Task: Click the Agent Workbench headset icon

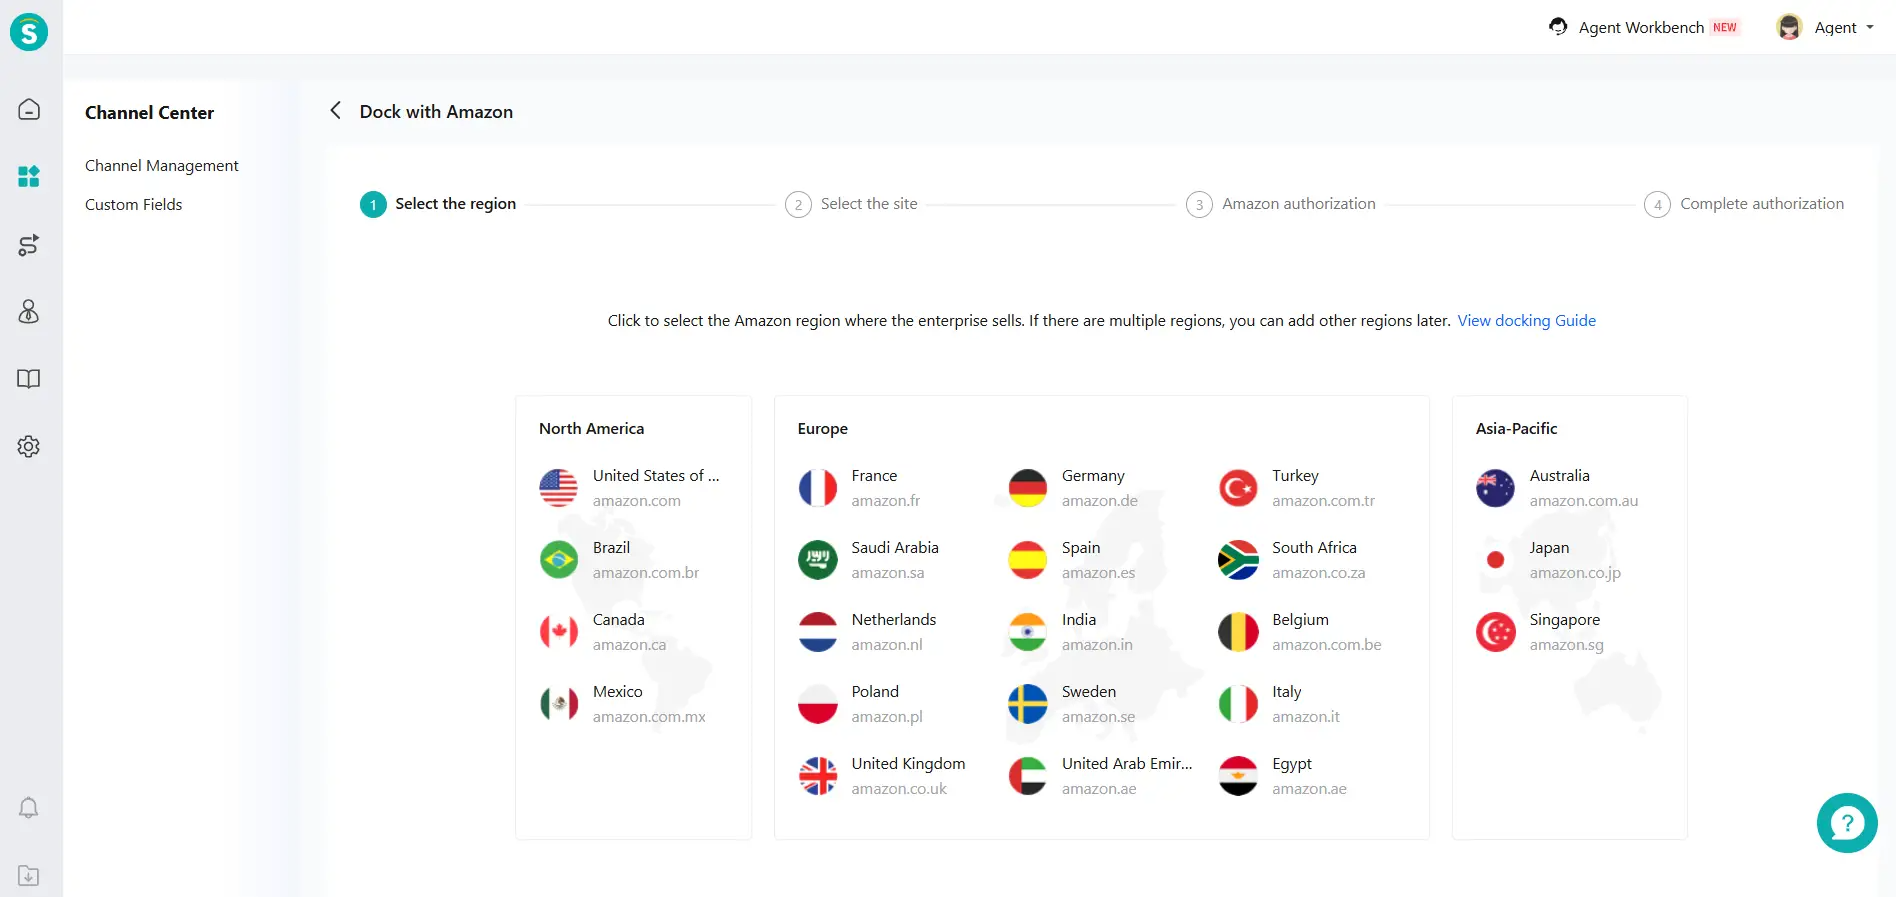Action: click(x=1558, y=27)
